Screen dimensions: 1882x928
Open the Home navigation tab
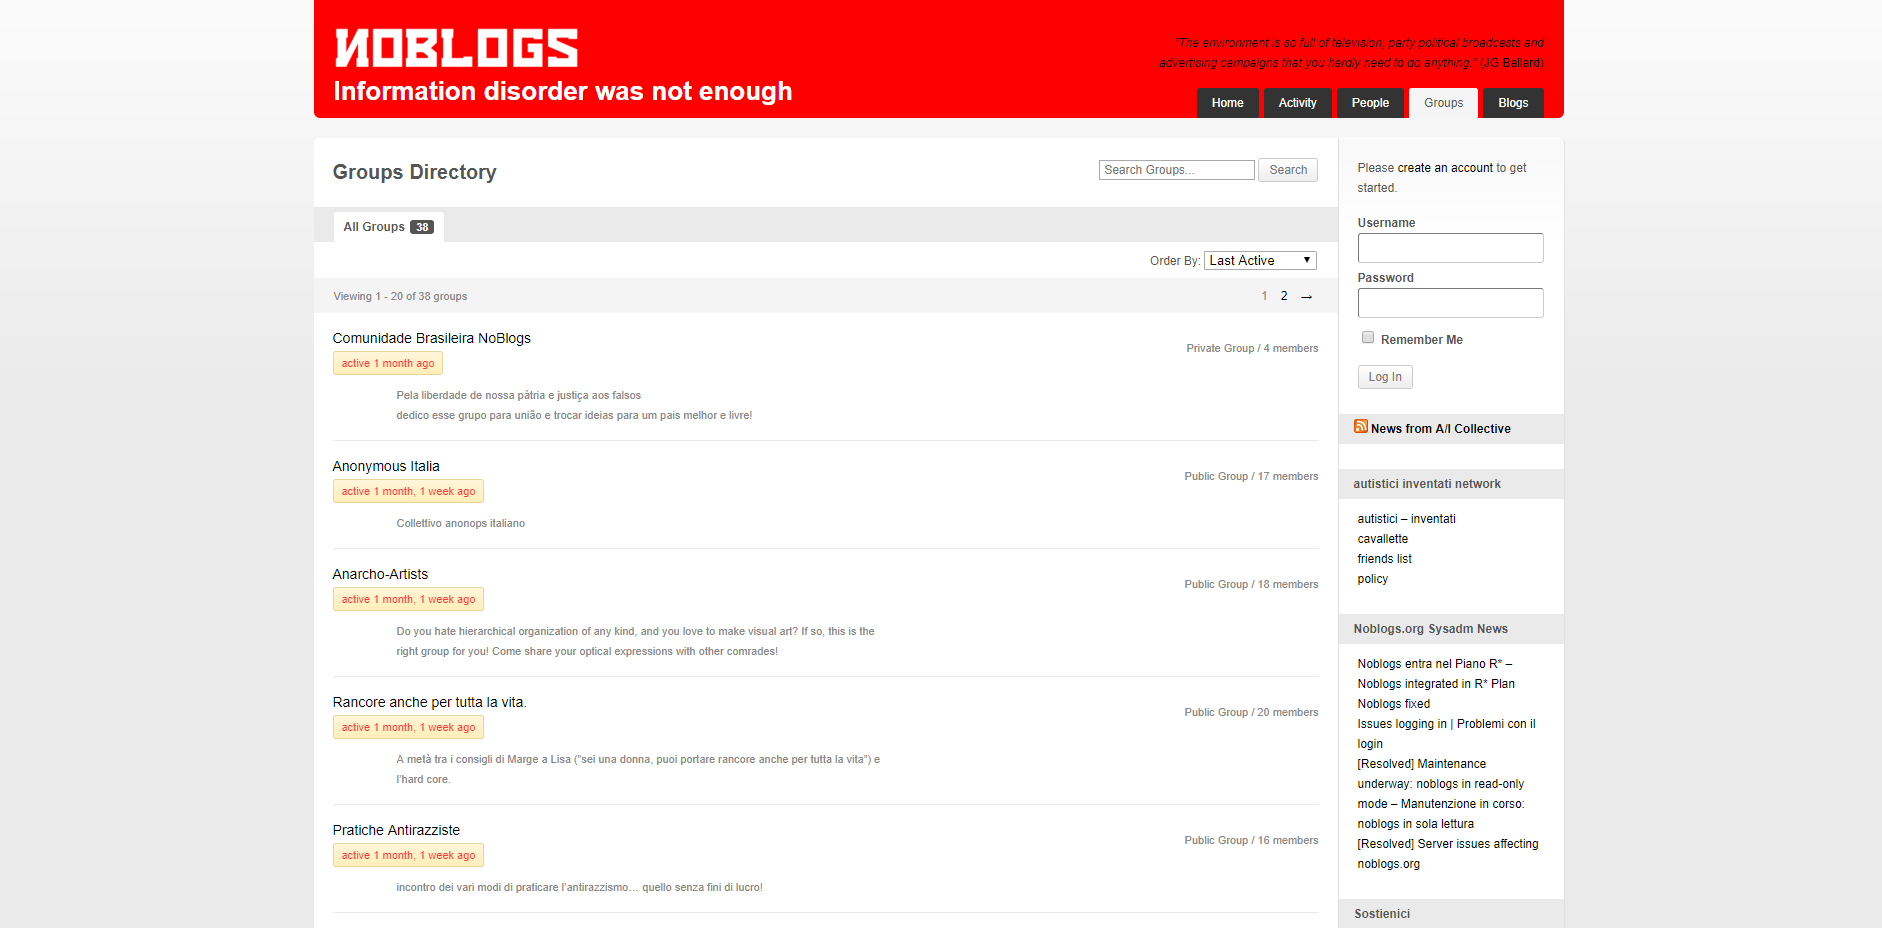click(x=1227, y=103)
